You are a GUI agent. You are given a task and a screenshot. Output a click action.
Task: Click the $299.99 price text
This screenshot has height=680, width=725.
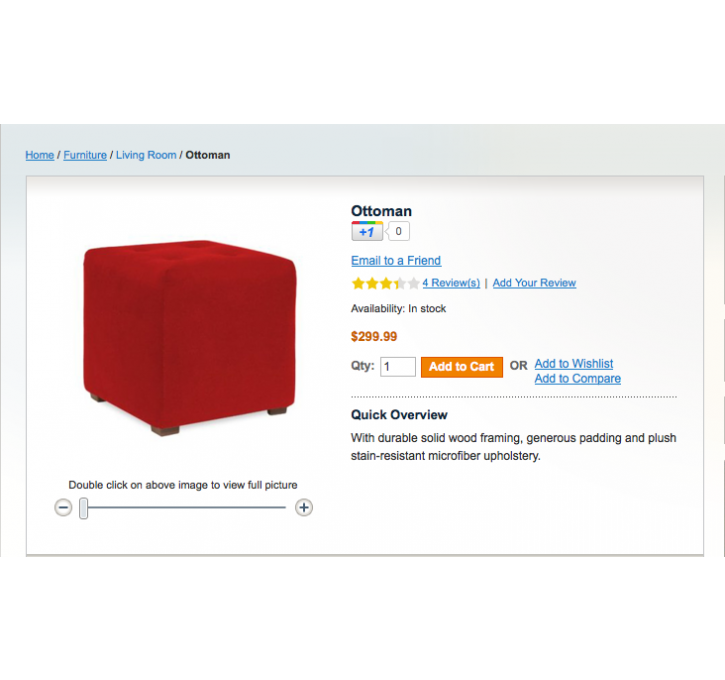tap(374, 337)
